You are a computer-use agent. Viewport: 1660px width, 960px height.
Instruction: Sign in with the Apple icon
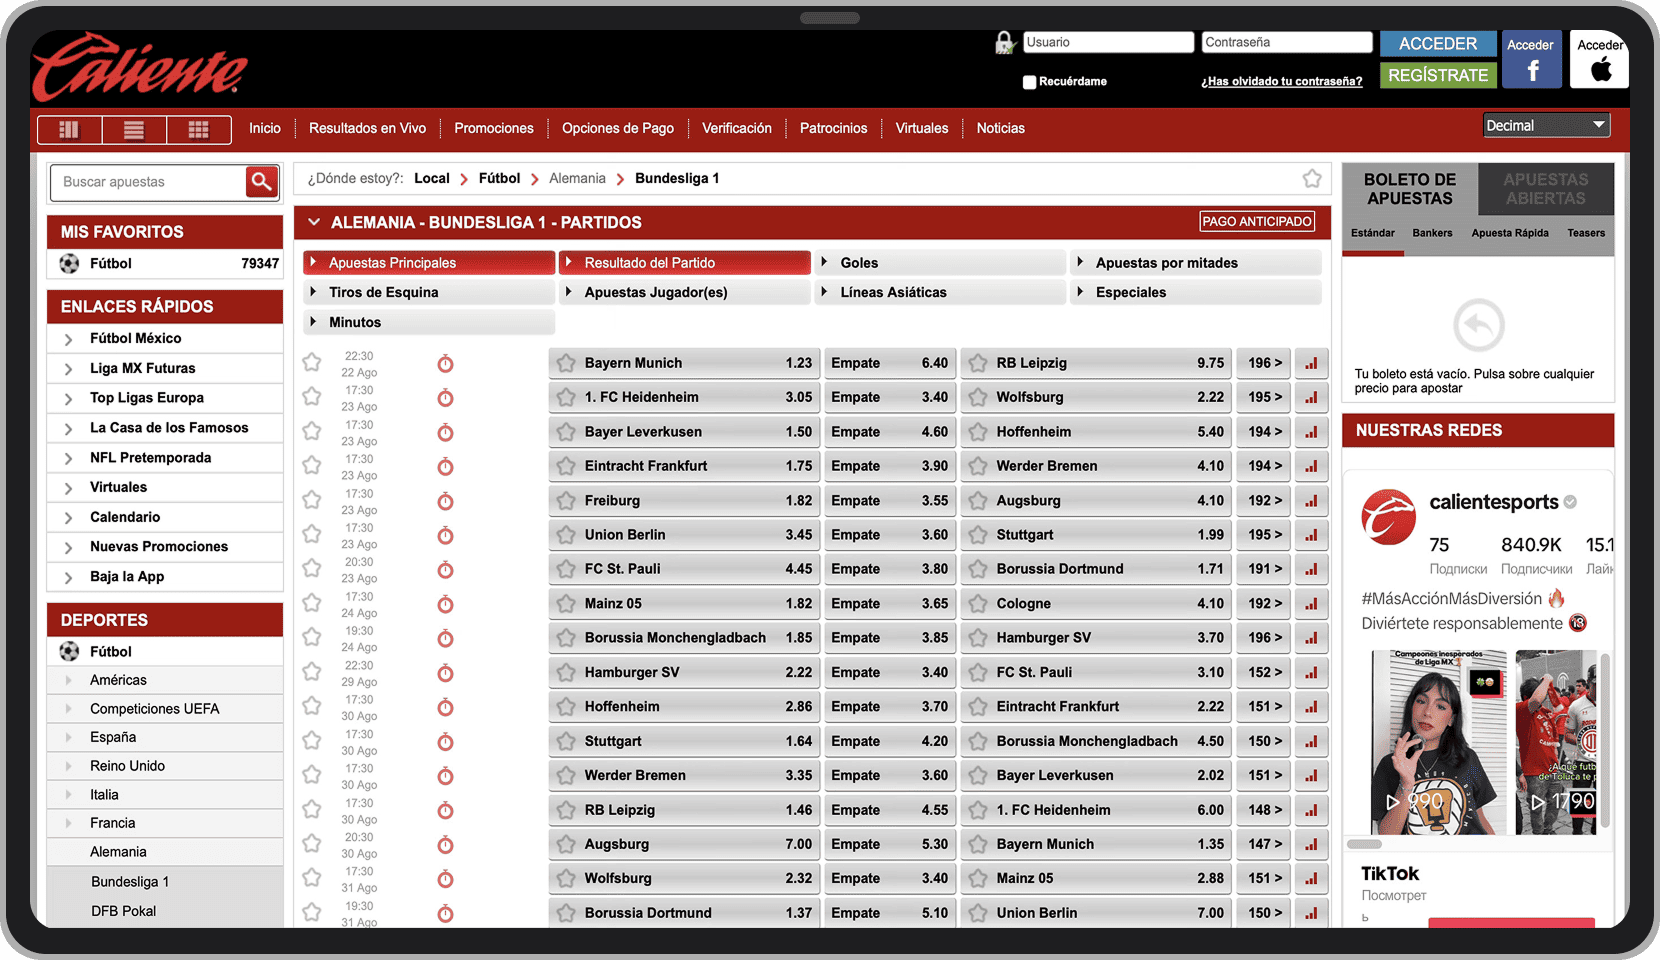(x=1600, y=60)
